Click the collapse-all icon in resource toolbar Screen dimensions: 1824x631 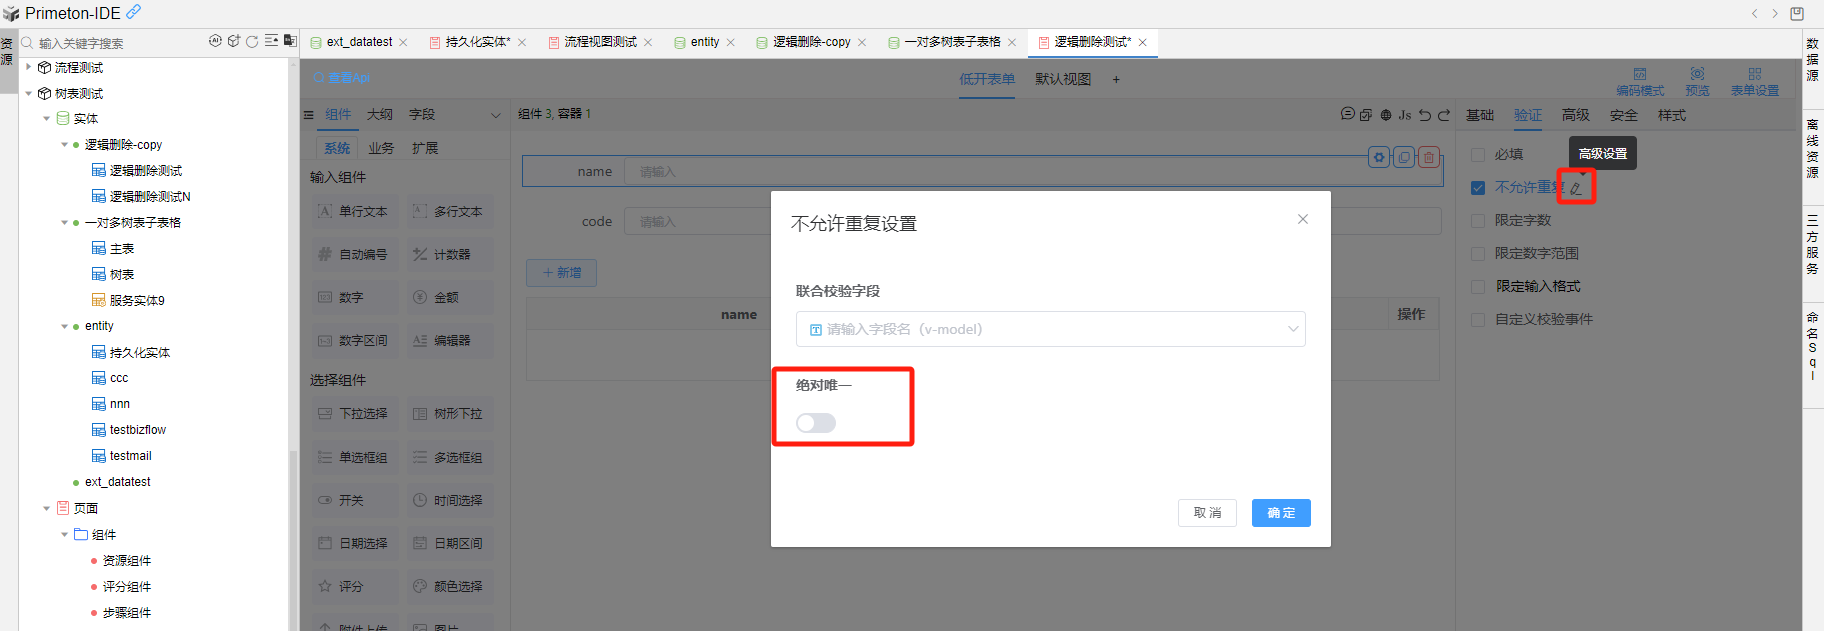(271, 41)
